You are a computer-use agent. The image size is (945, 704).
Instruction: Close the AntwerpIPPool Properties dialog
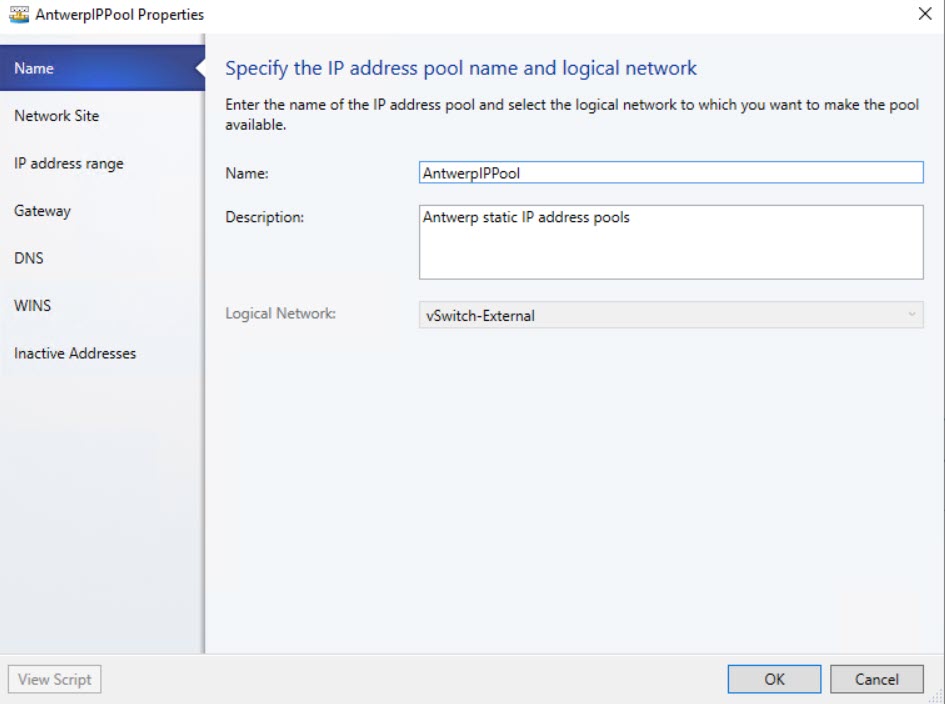click(924, 14)
